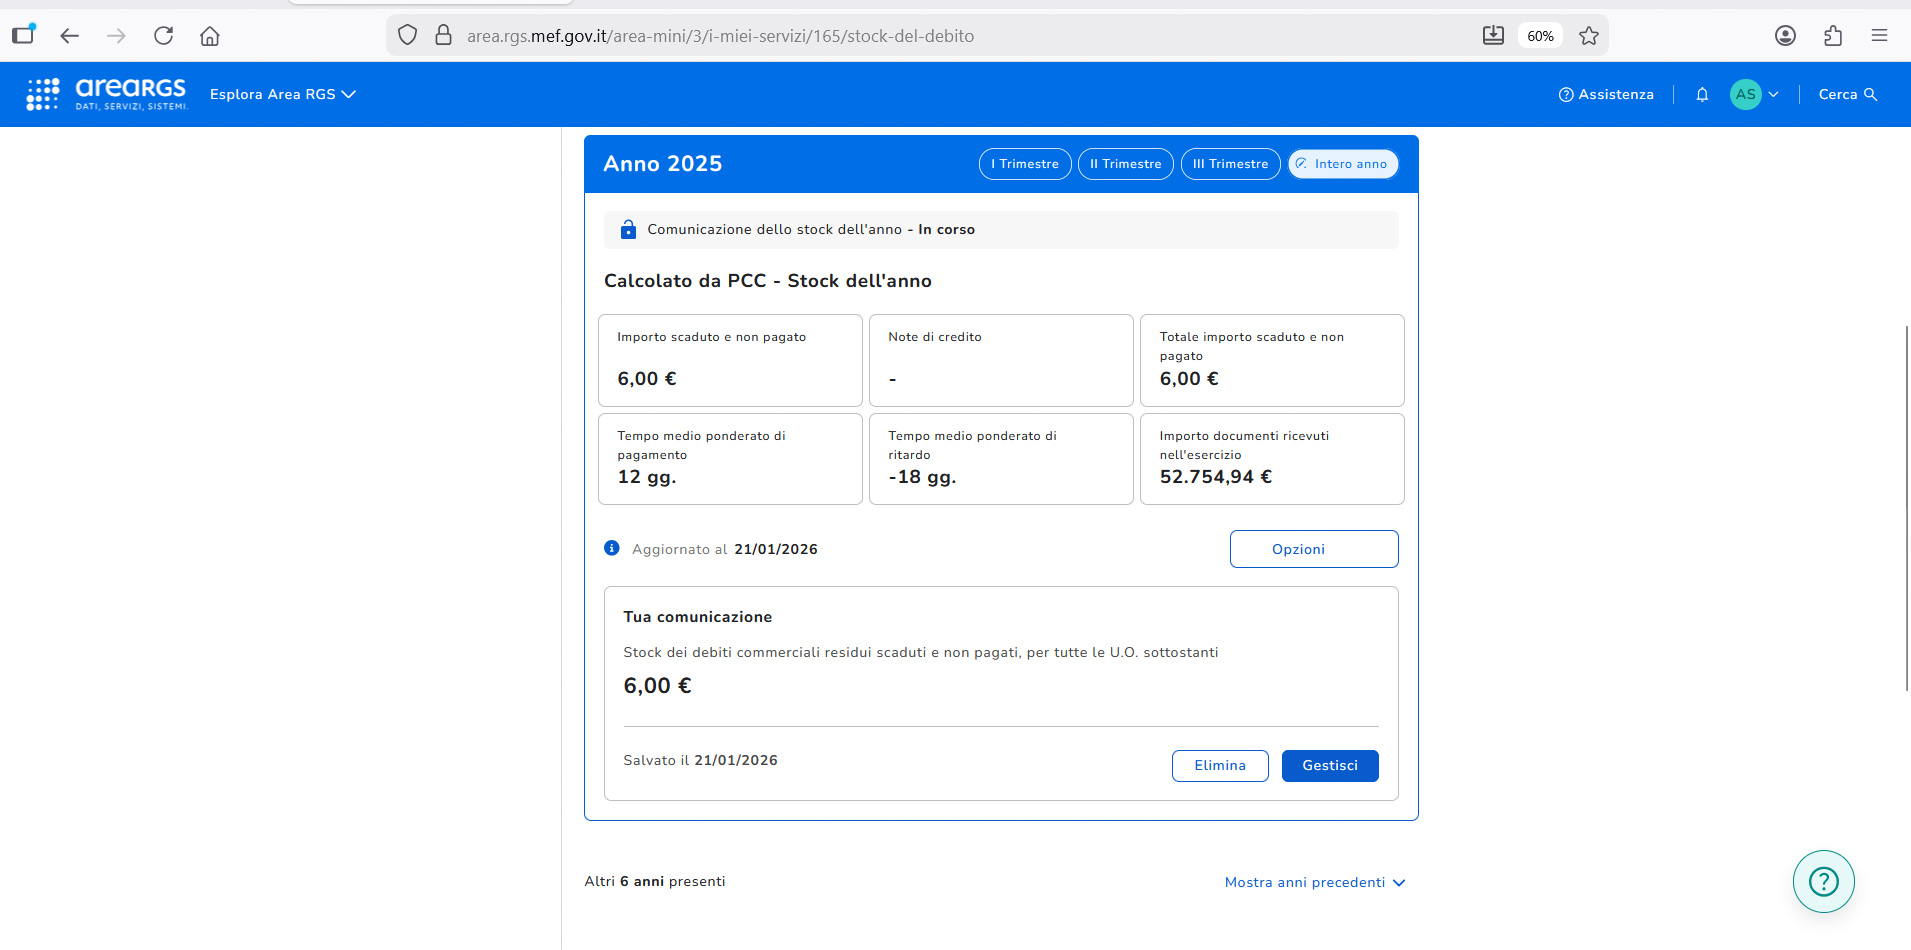
Task: Click the Elimina button
Action: pyautogui.click(x=1219, y=765)
